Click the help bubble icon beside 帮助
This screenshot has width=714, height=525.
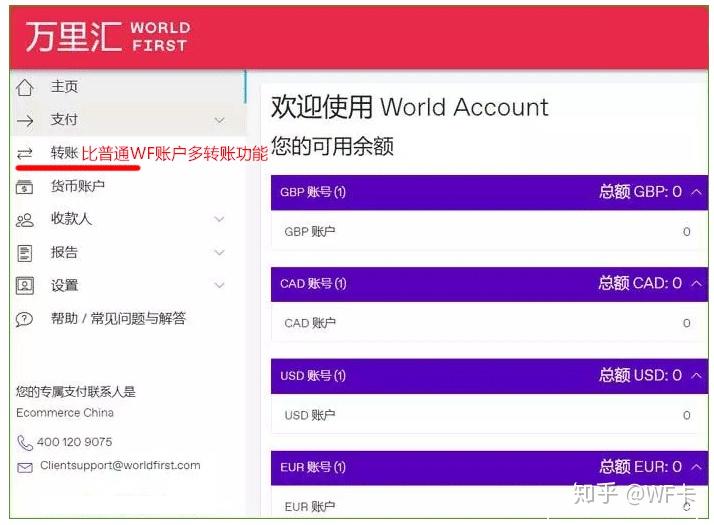click(24, 319)
